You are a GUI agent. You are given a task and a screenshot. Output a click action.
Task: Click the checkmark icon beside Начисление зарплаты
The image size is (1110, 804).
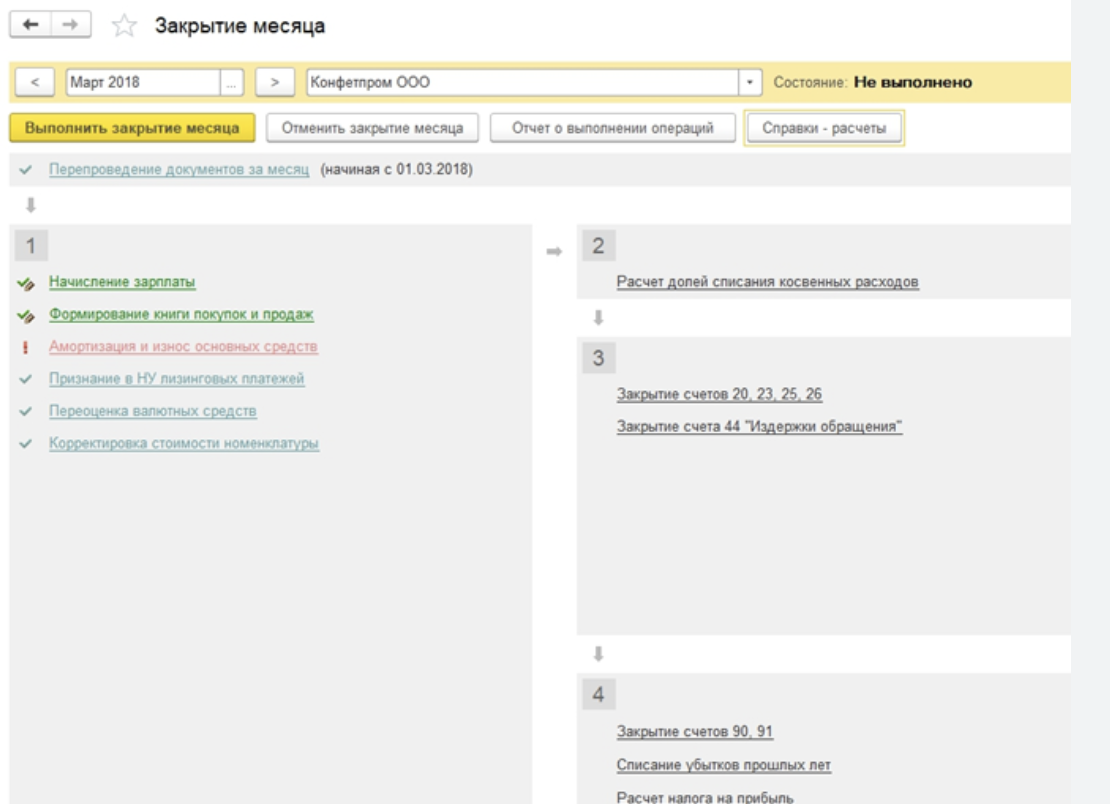coord(26,283)
